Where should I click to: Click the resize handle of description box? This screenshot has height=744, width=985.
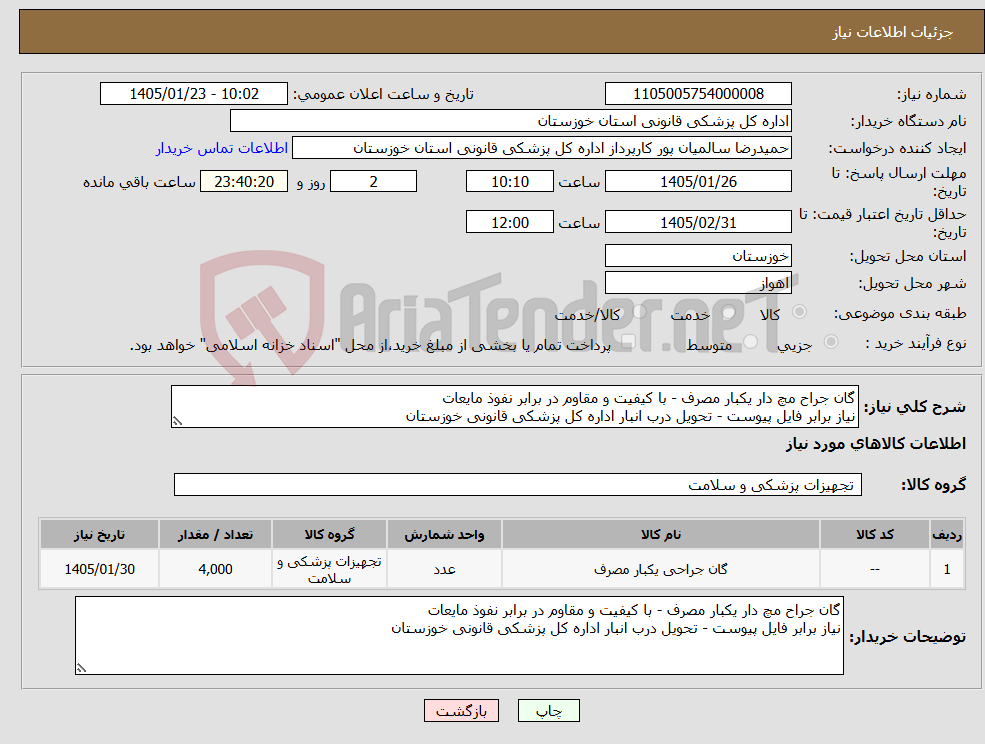pos(177,422)
